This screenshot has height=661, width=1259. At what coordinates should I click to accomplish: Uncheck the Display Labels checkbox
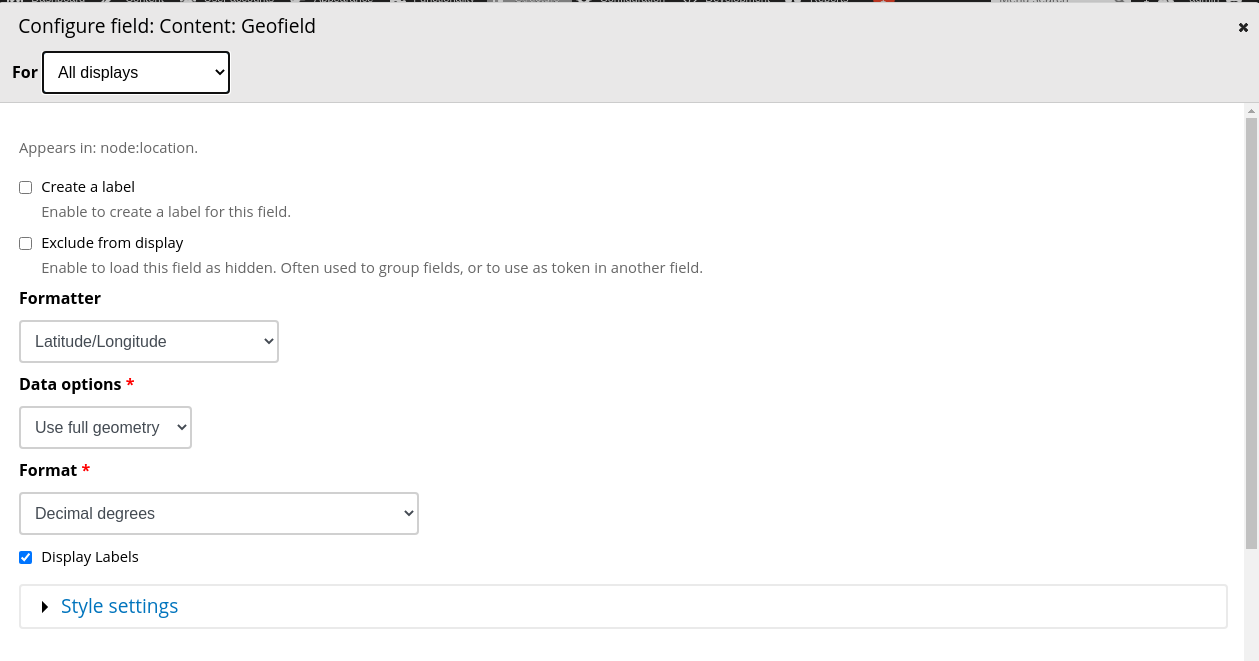[x=26, y=557]
